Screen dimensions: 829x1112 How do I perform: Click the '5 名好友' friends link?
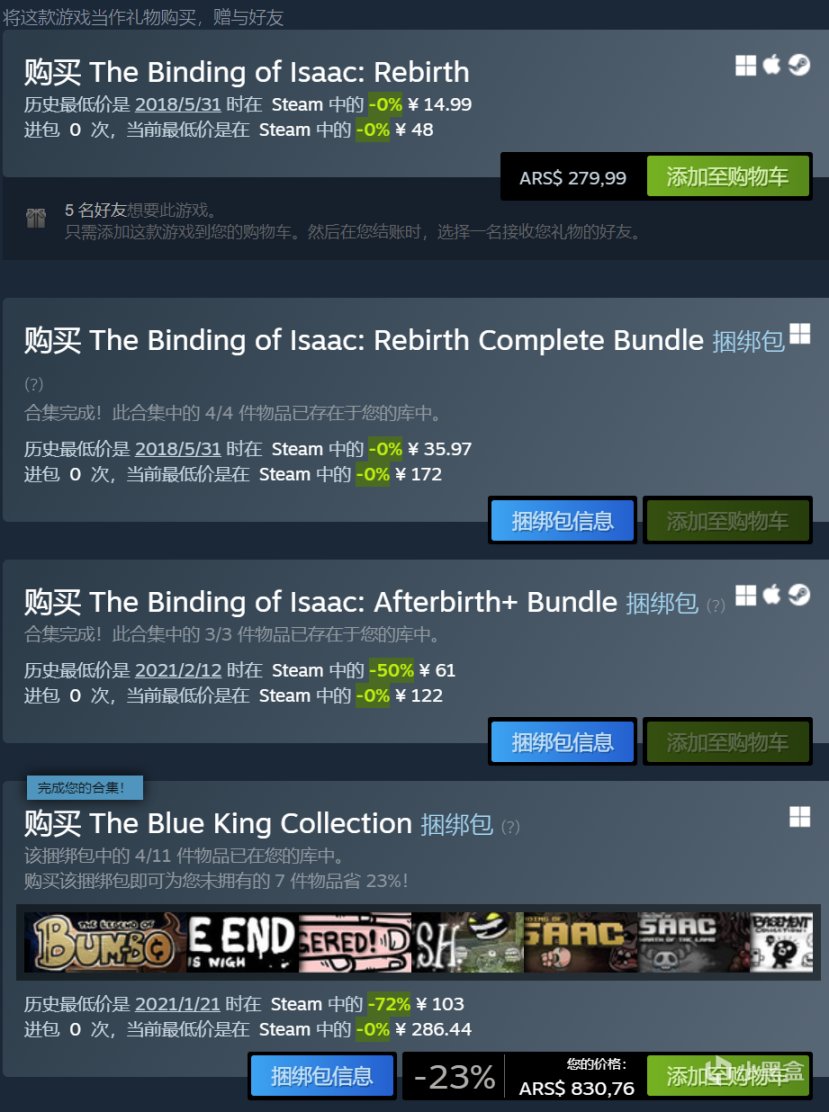point(96,210)
